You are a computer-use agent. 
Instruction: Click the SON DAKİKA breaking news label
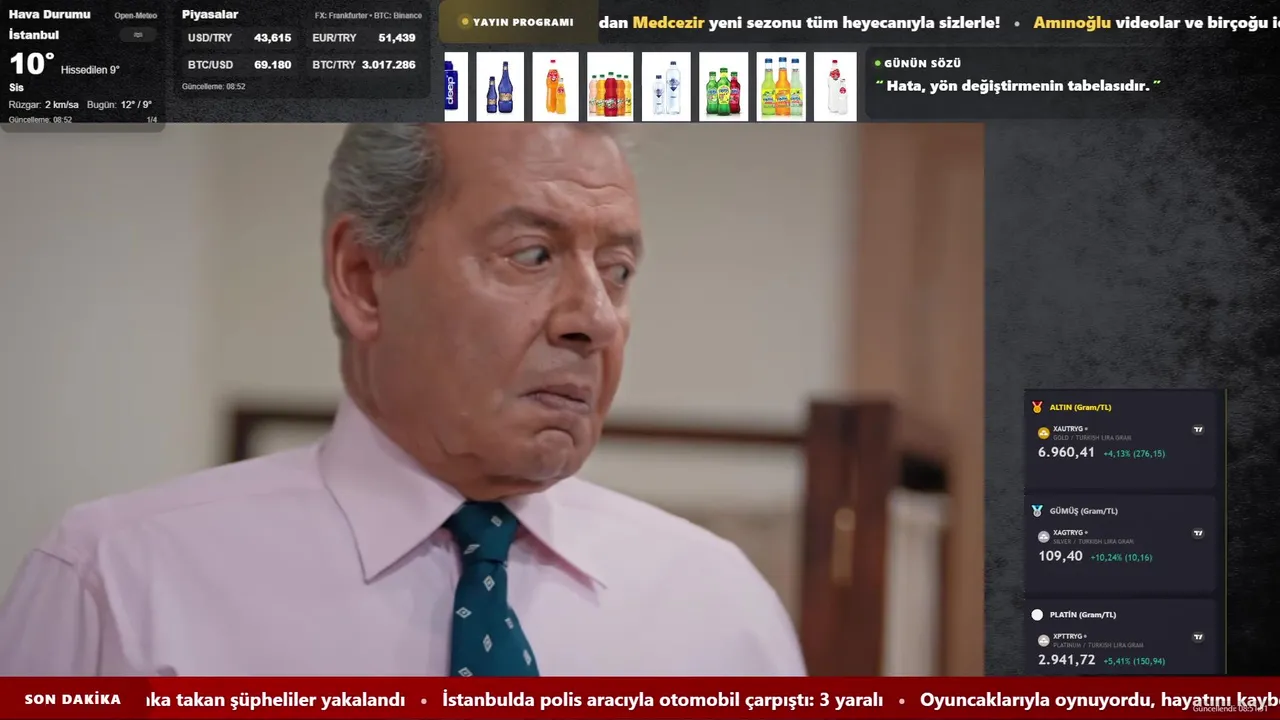pos(73,699)
